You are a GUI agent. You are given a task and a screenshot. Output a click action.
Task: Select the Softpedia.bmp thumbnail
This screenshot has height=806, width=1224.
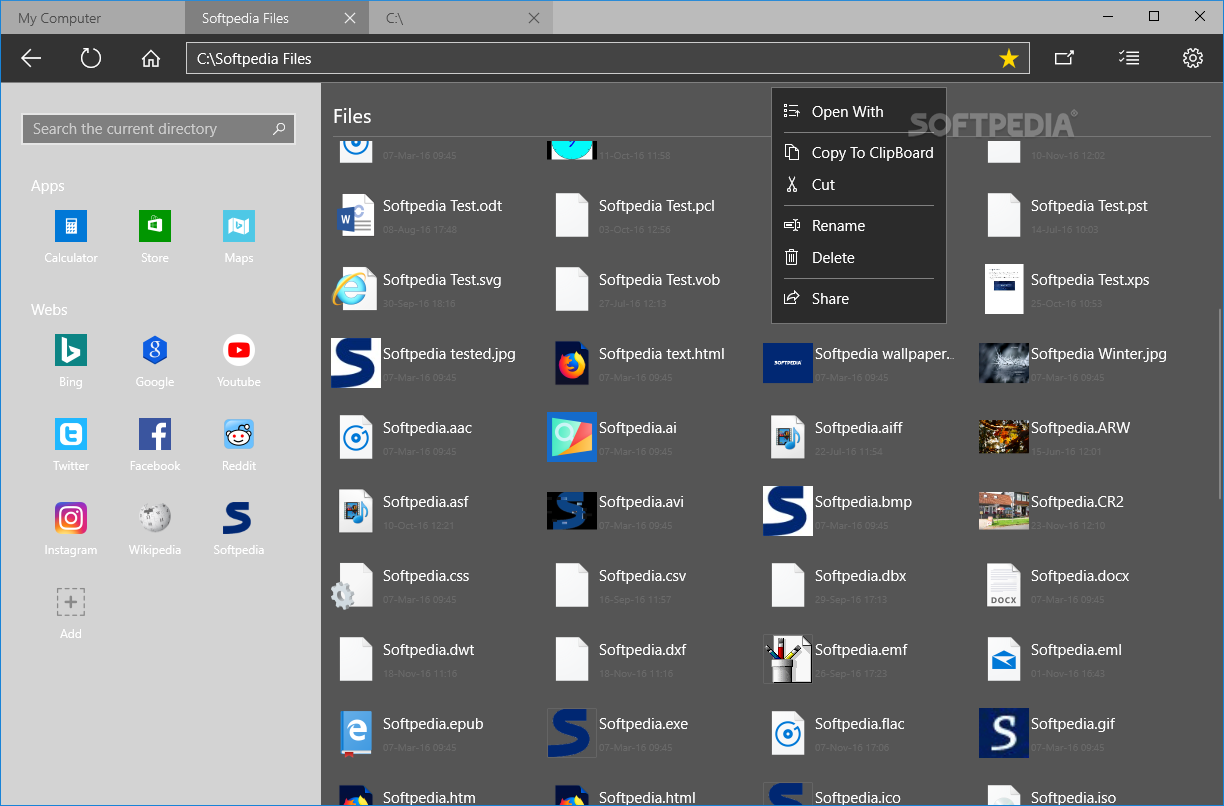coord(788,511)
